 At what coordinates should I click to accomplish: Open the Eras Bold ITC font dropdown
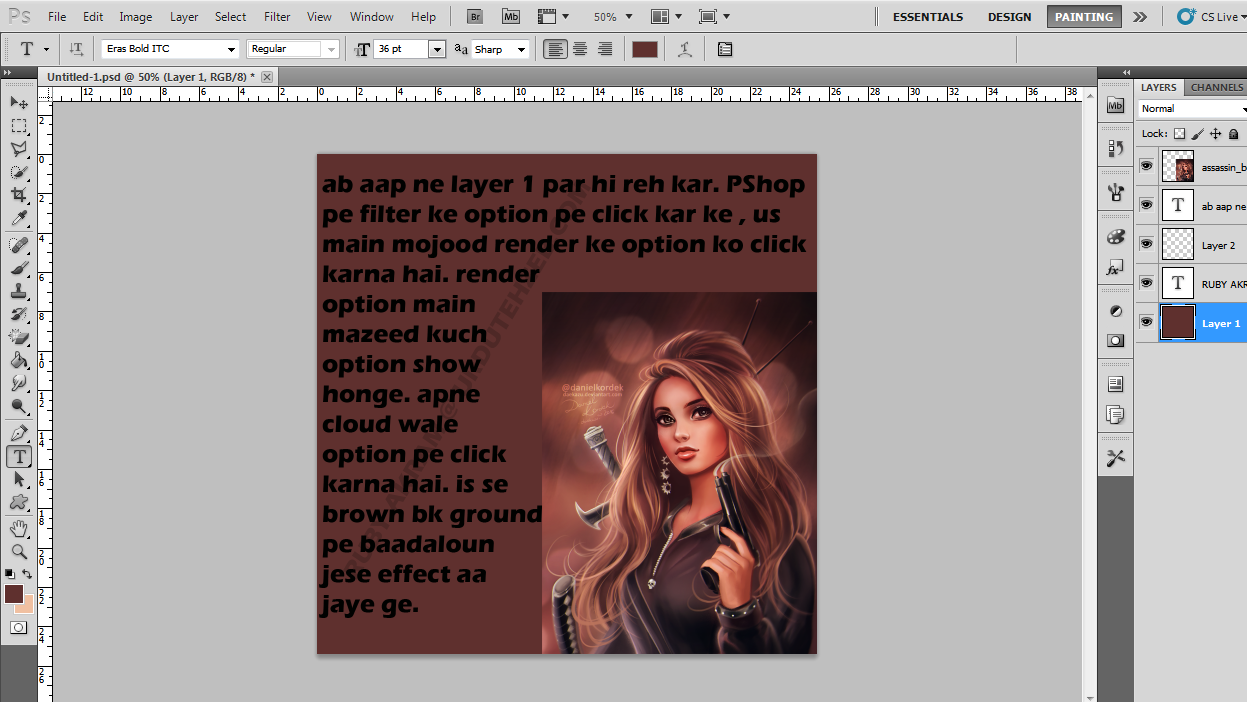coord(231,49)
